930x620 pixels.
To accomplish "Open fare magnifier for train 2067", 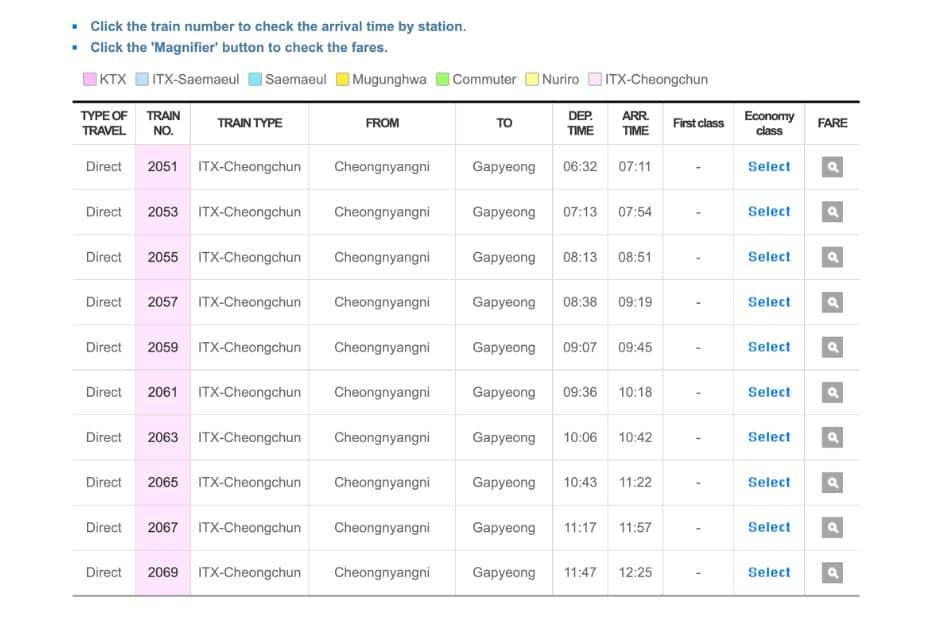I will pos(832,527).
